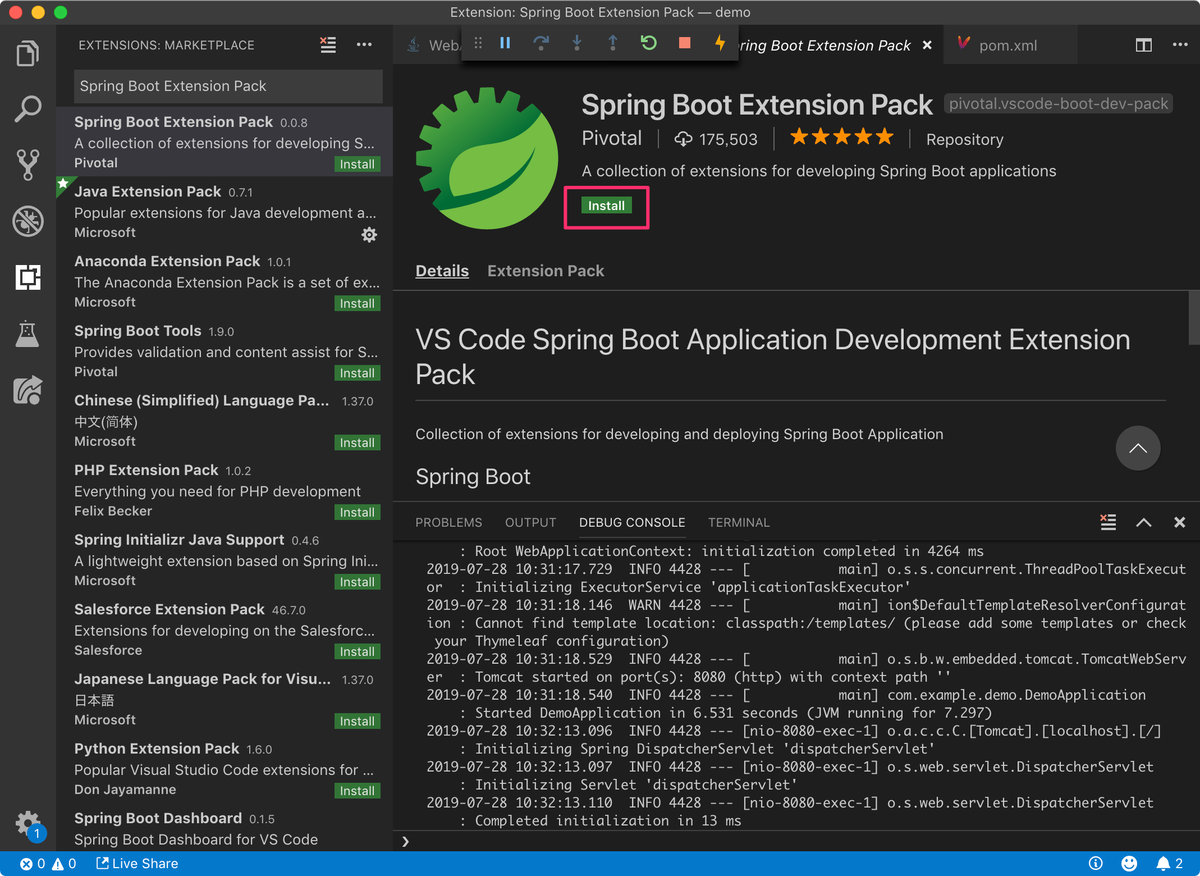Click the debug console input prompt
1200x876 pixels.
[x=795, y=841]
